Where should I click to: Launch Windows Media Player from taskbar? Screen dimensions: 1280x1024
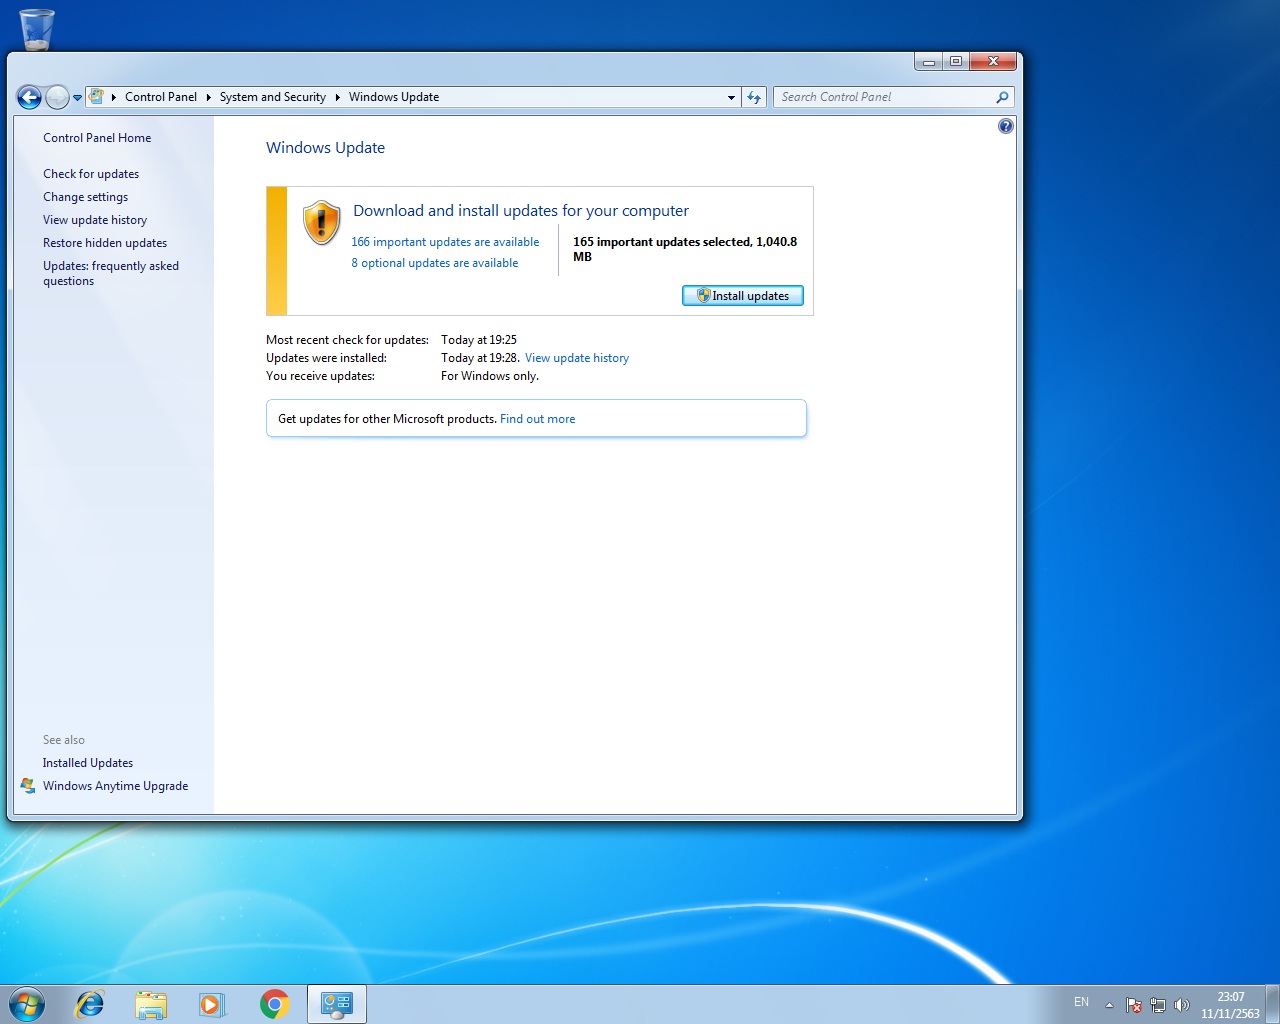pos(212,1003)
